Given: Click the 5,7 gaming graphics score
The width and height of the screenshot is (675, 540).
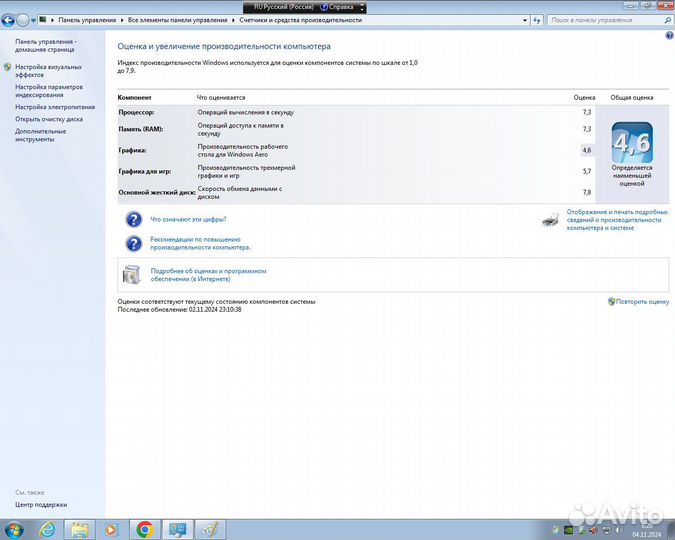Looking at the screenshot, I should click(587, 171).
